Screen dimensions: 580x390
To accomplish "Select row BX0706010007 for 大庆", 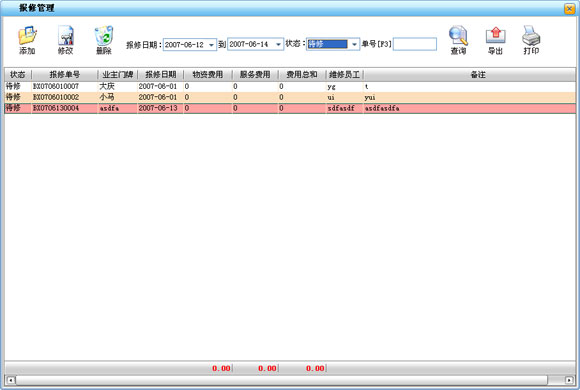I will [290, 86].
